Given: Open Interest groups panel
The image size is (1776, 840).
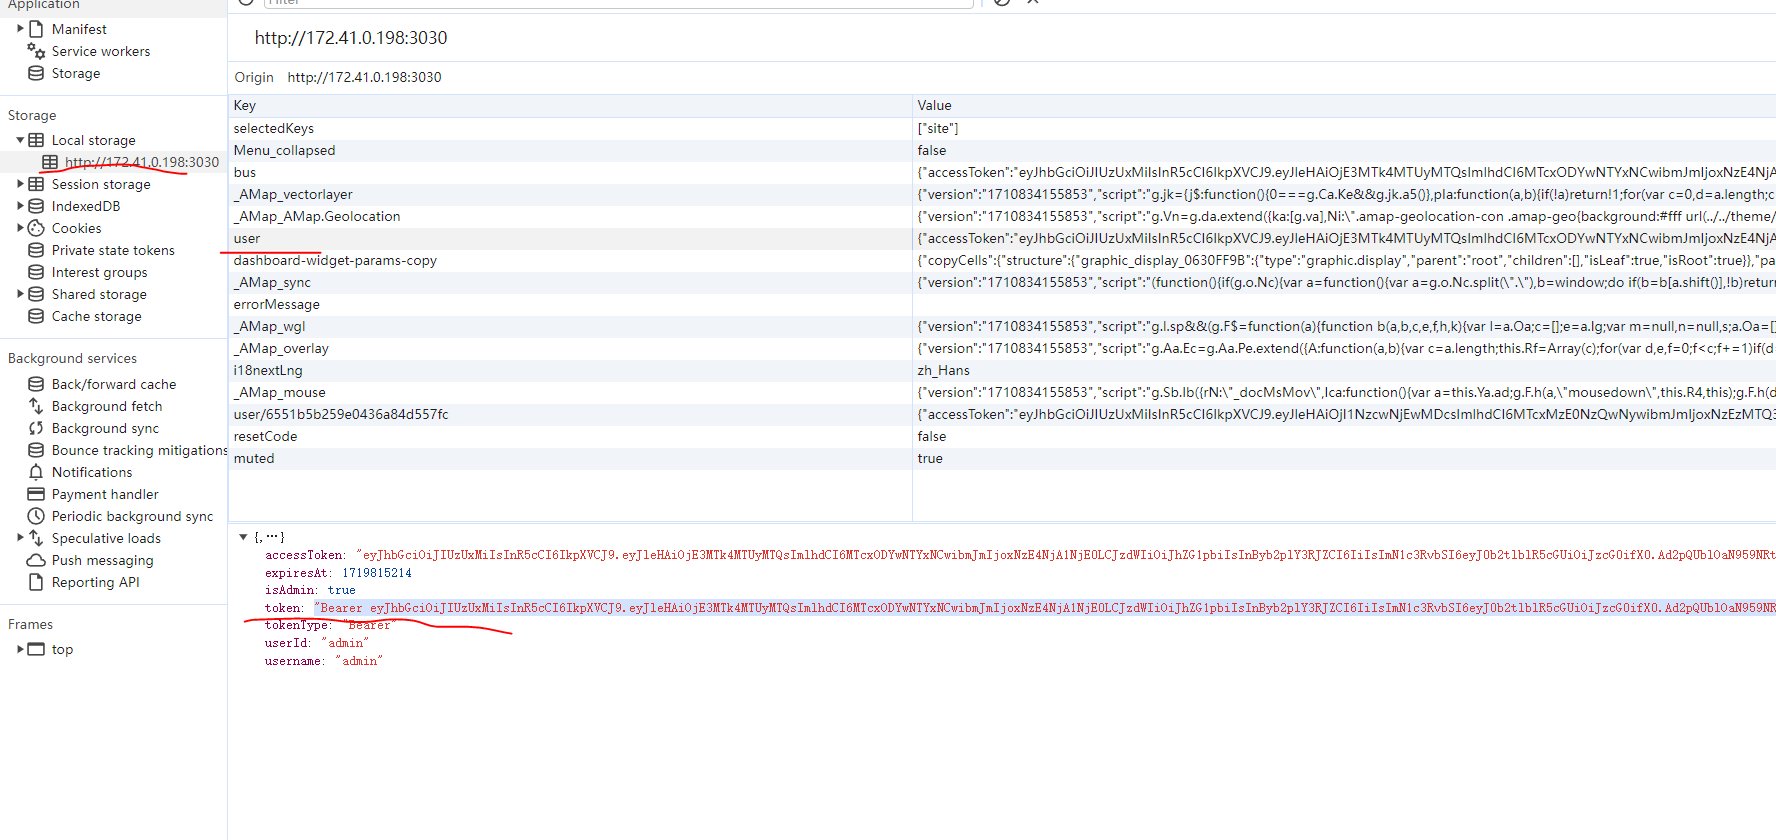Looking at the screenshot, I should click(x=99, y=272).
